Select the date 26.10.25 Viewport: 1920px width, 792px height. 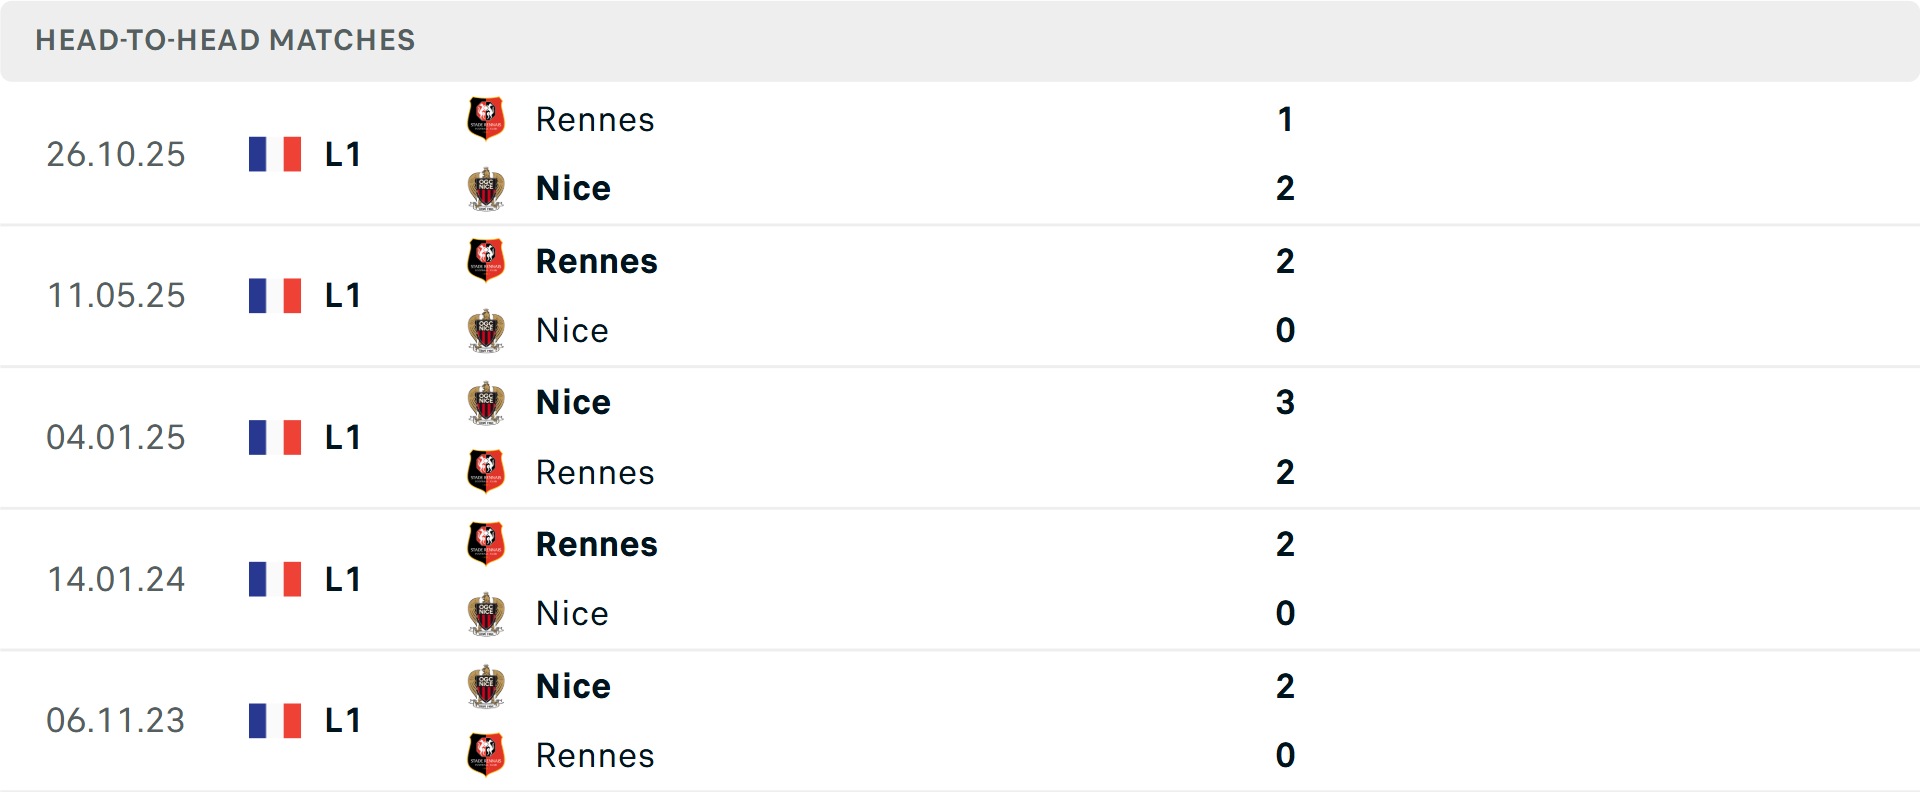pos(116,154)
